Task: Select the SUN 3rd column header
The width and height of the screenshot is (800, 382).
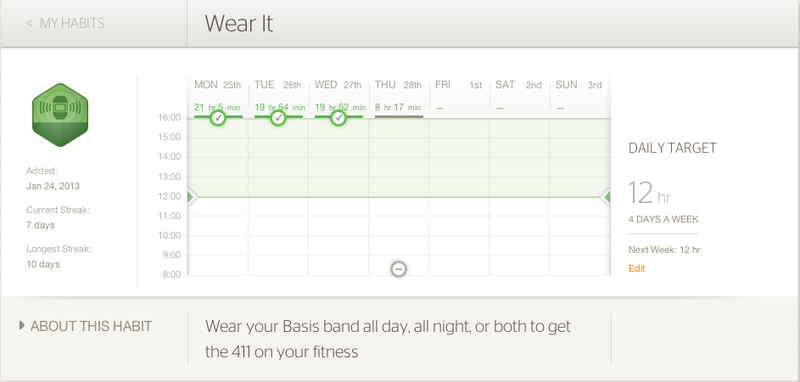Action: tap(579, 85)
